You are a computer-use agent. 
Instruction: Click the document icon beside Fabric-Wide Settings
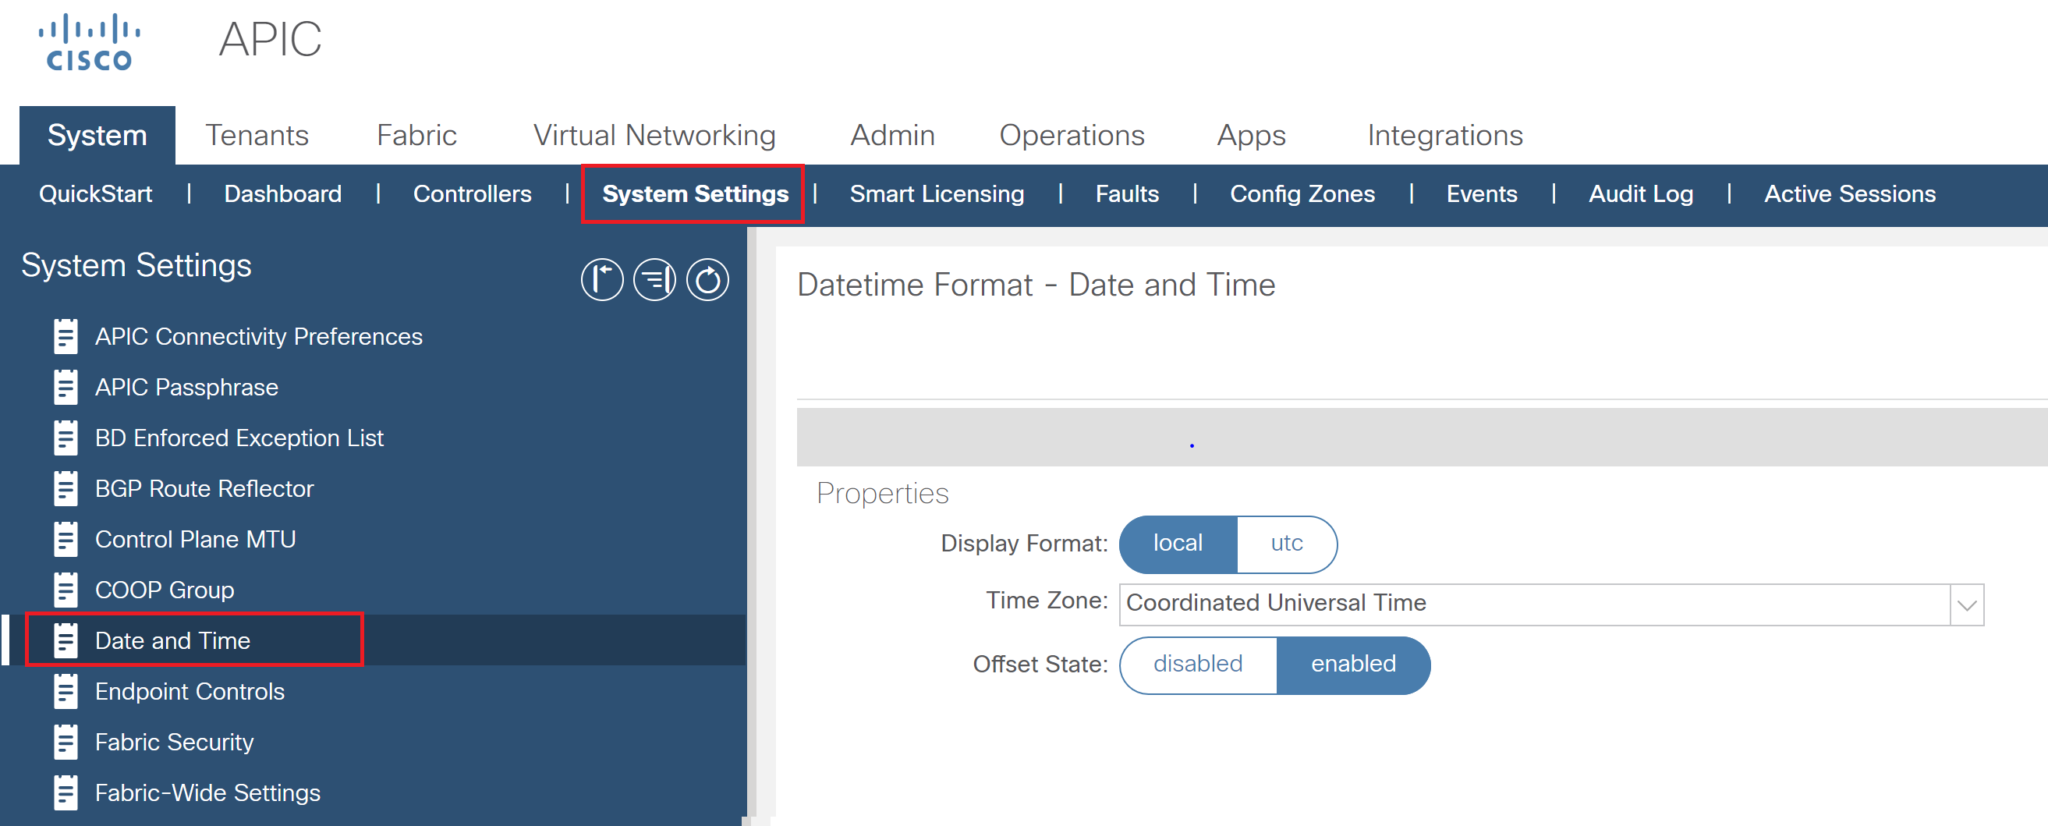[66, 793]
